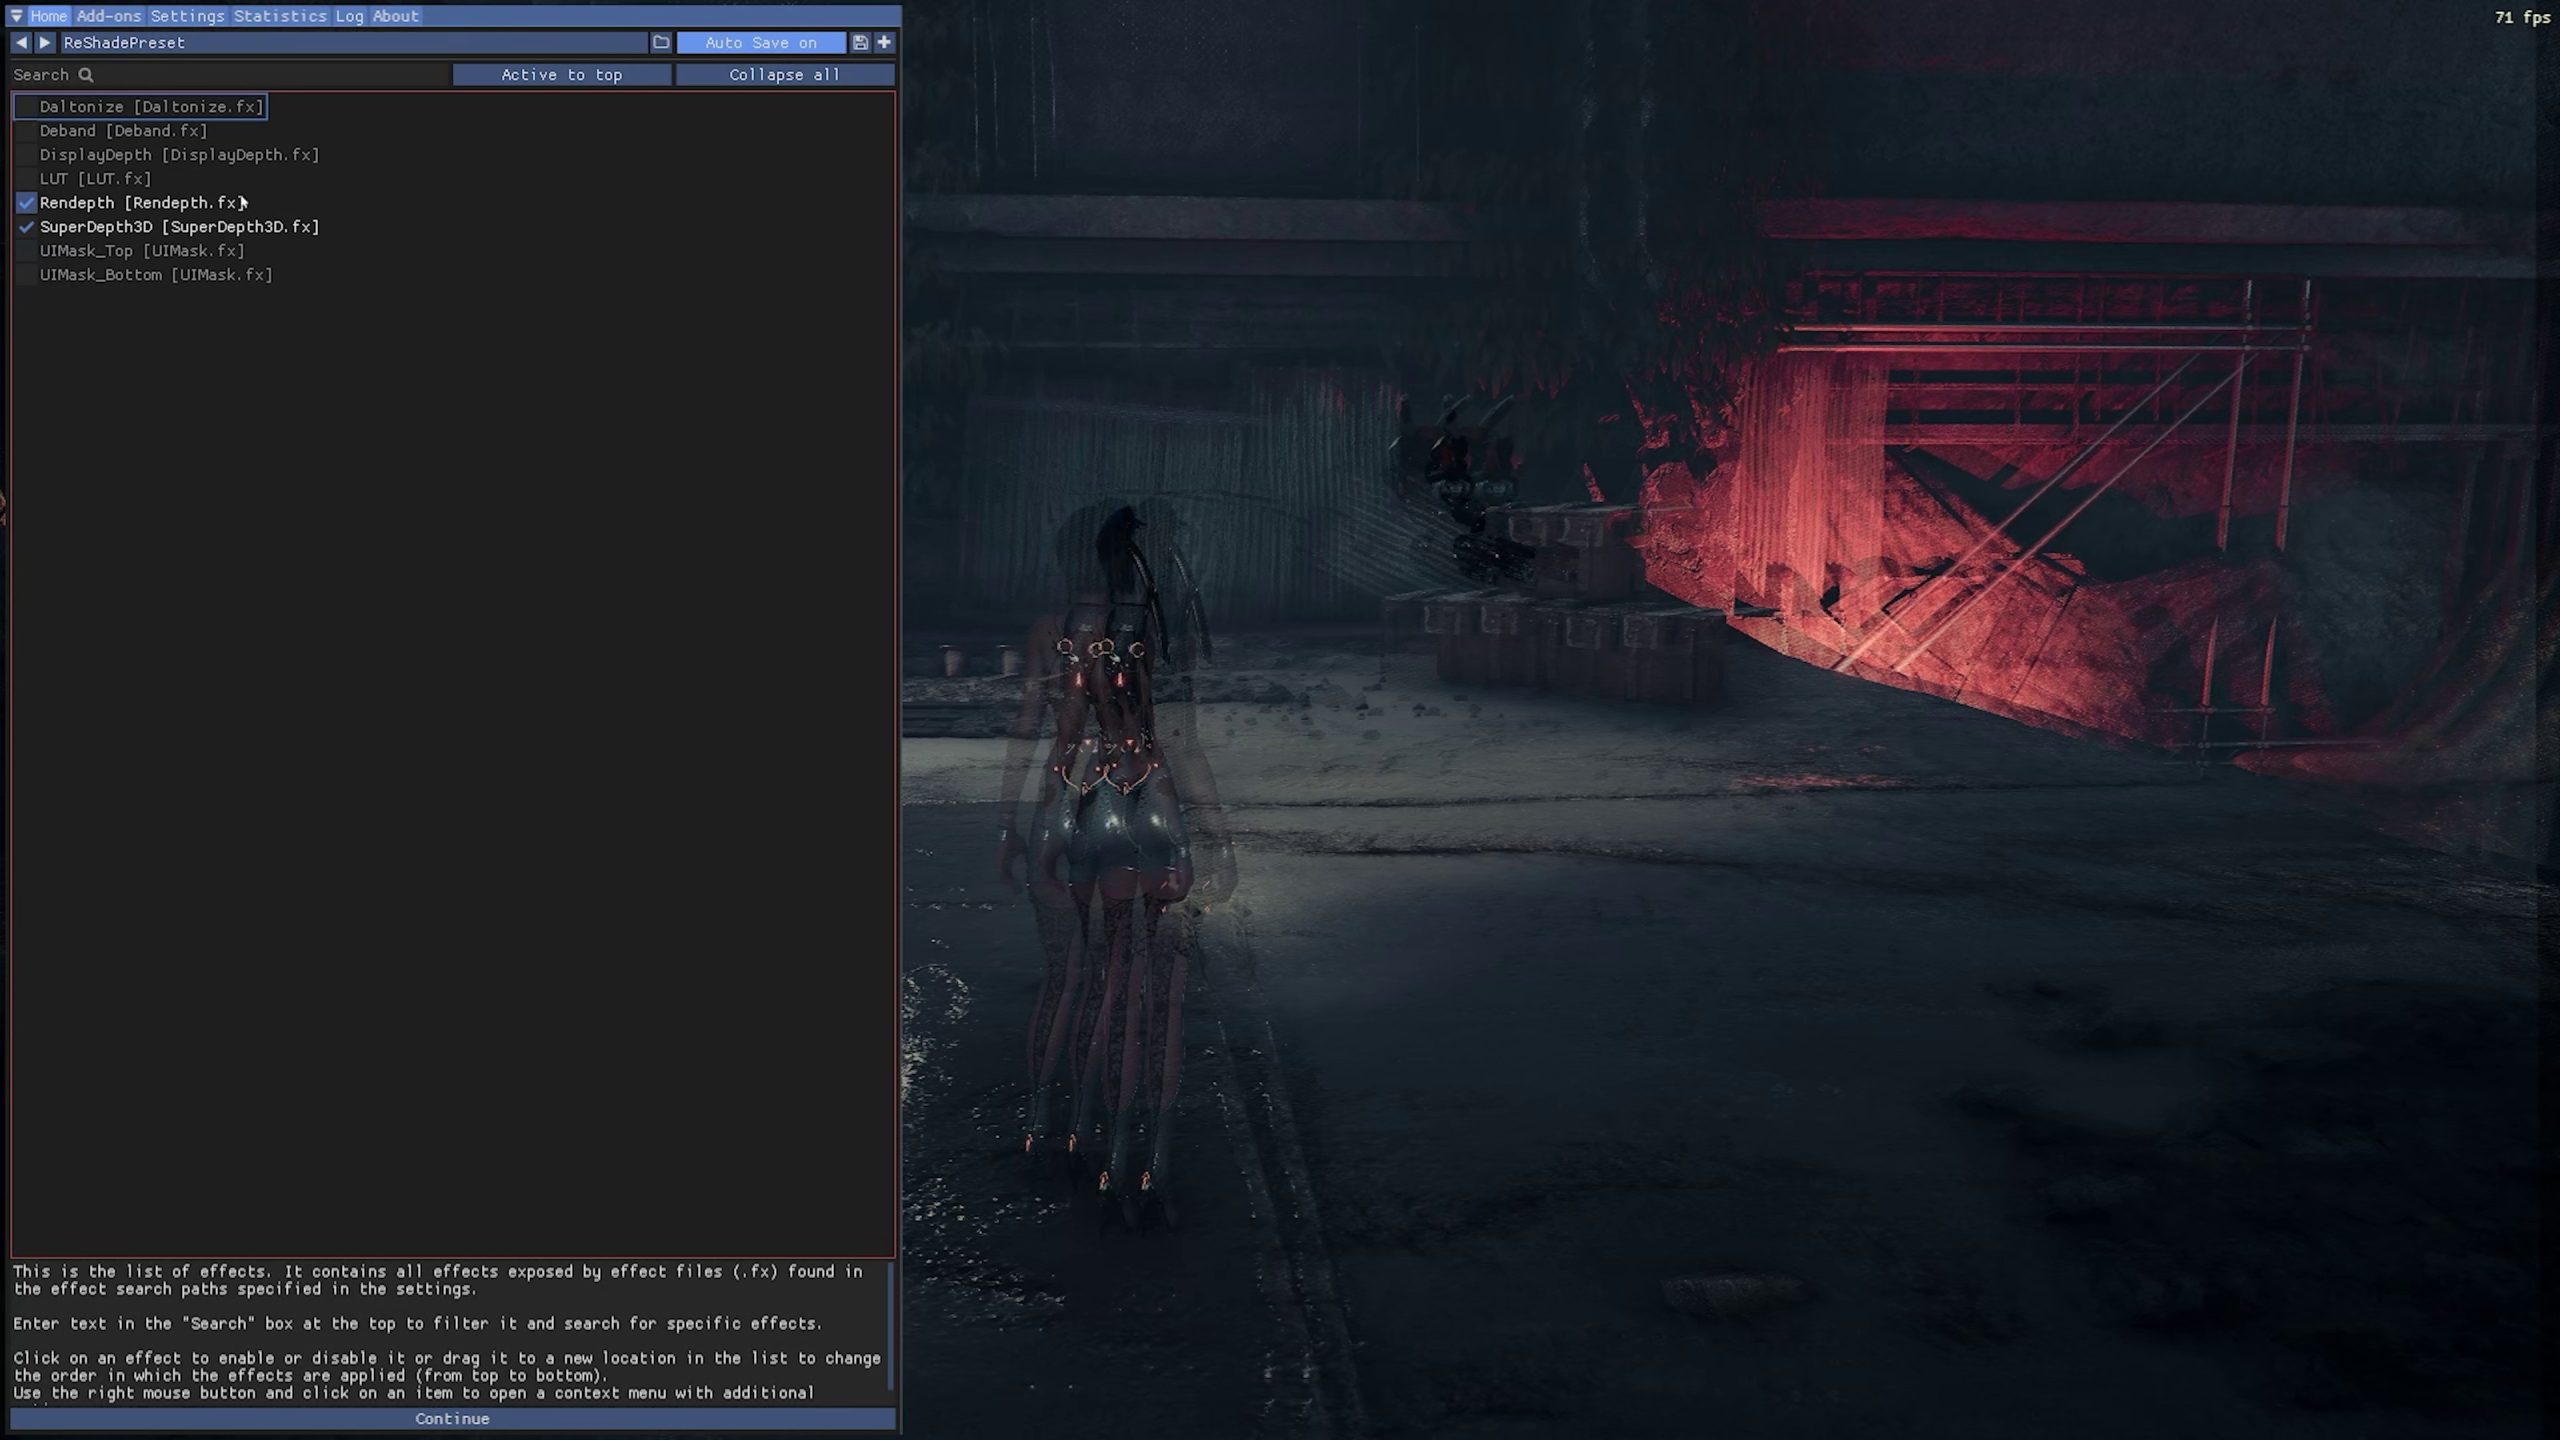The image size is (2560, 1440).
Task: Switch to the Settings tab
Action: tap(187, 16)
